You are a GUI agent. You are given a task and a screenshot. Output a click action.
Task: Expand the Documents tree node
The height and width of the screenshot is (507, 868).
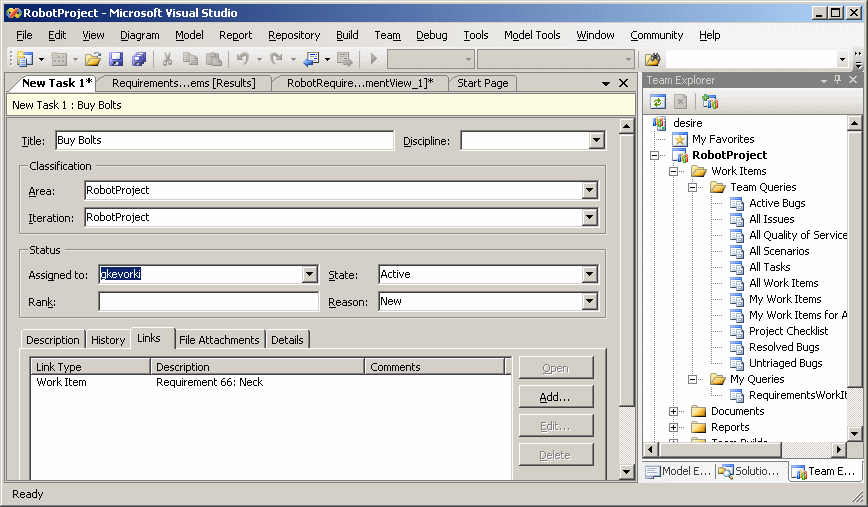point(674,411)
